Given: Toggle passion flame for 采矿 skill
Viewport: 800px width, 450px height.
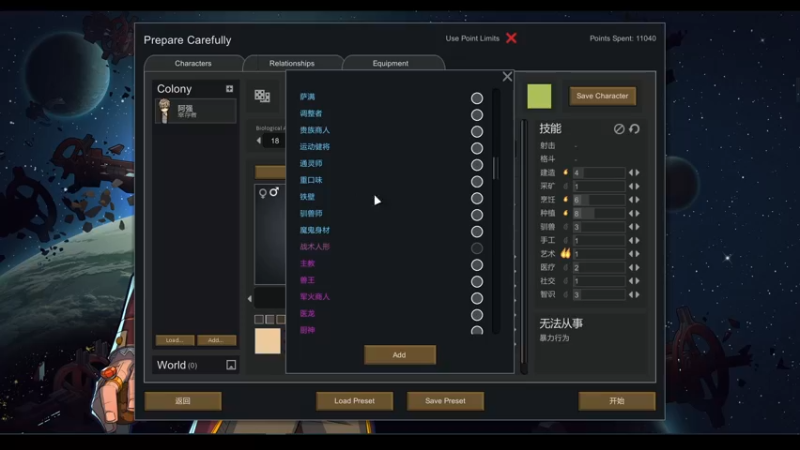Looking at the screenshot, I should click(x=565, y=186).
